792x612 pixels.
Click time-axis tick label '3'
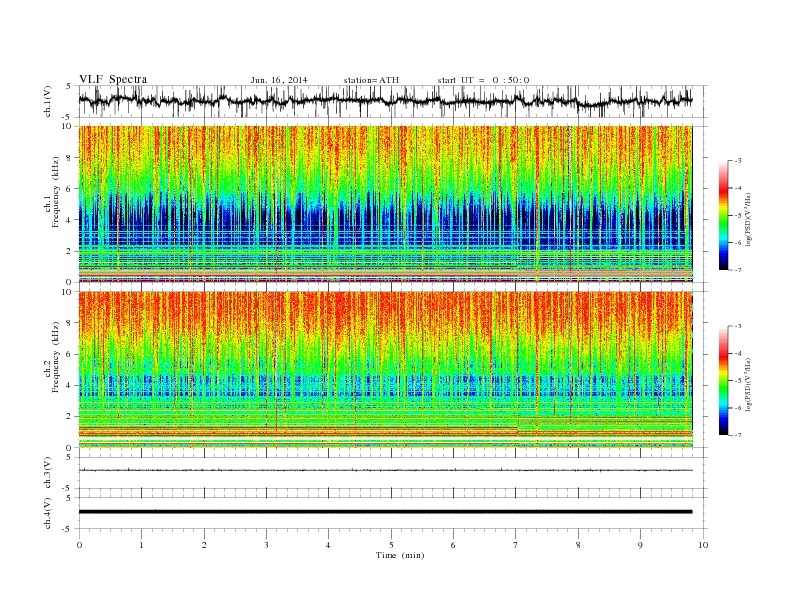[x=266, y=545]
